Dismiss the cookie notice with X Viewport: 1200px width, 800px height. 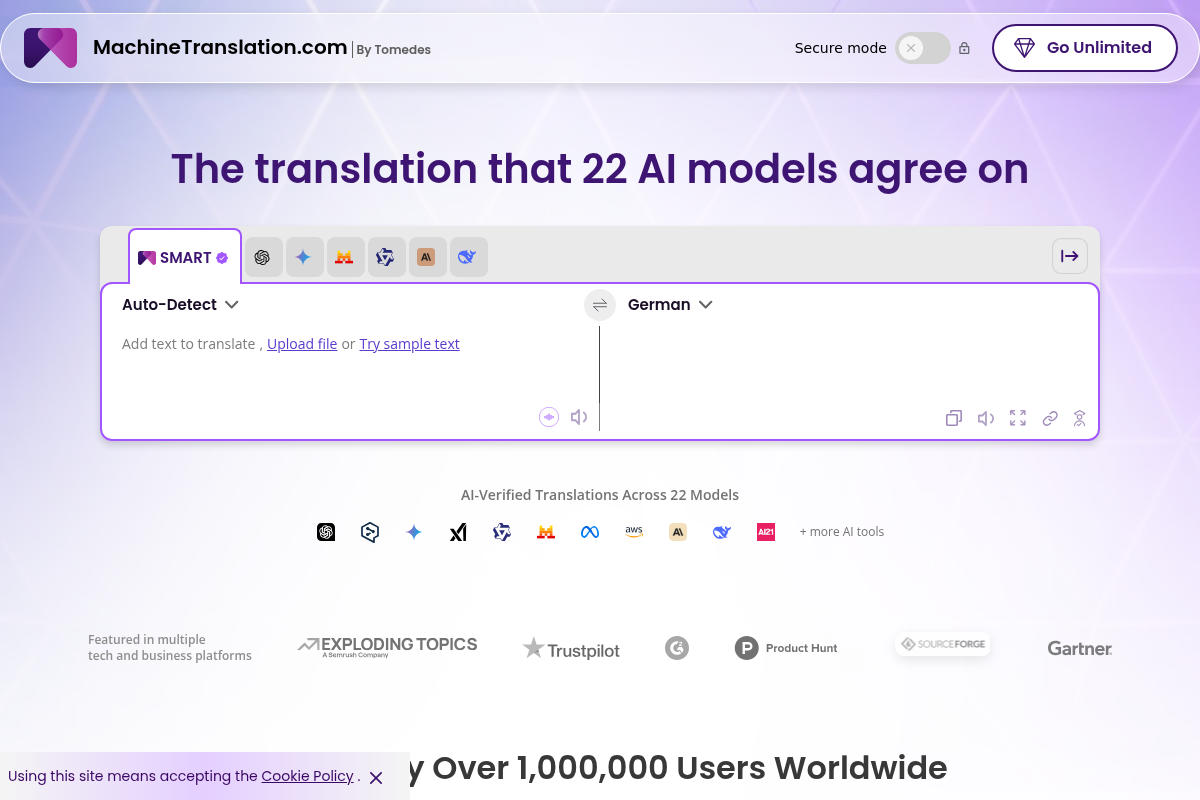[x=376, y=777]
